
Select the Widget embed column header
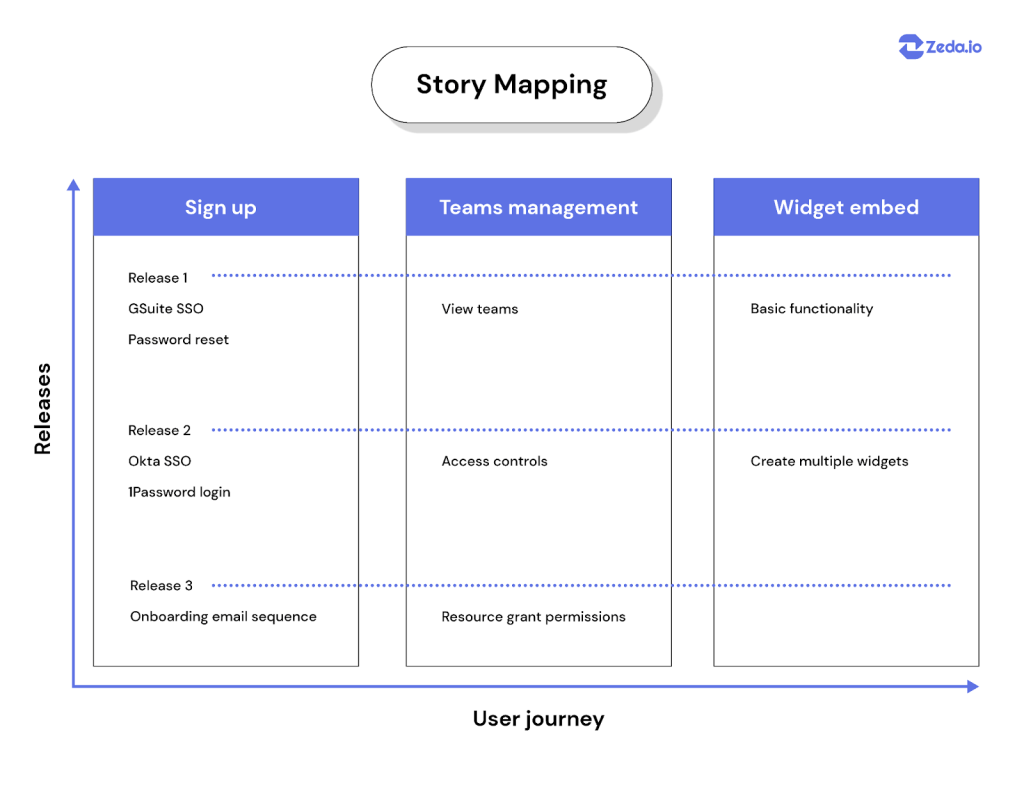pos(846,207)
